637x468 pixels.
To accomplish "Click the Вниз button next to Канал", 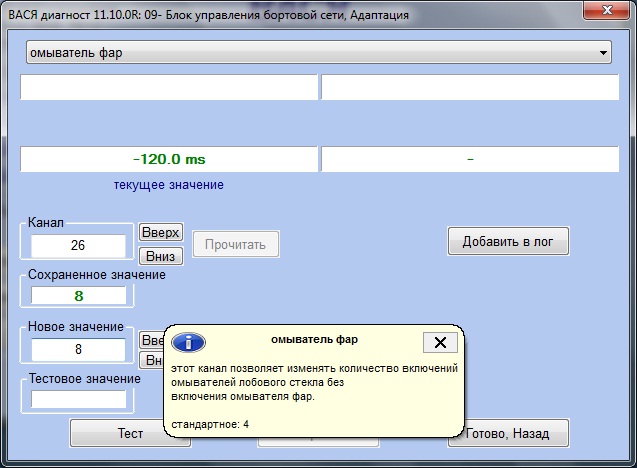I will (x=161, y=256).
